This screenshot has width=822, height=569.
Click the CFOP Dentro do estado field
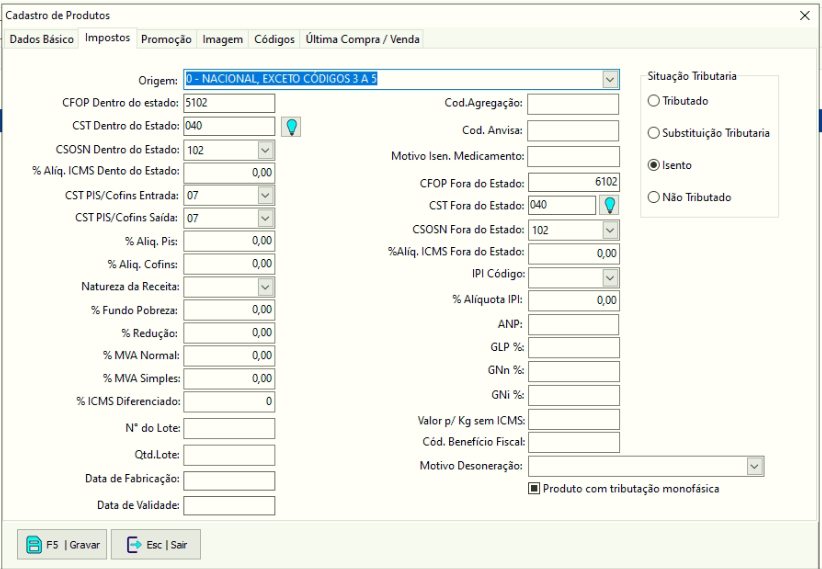[x=229, y=103]
